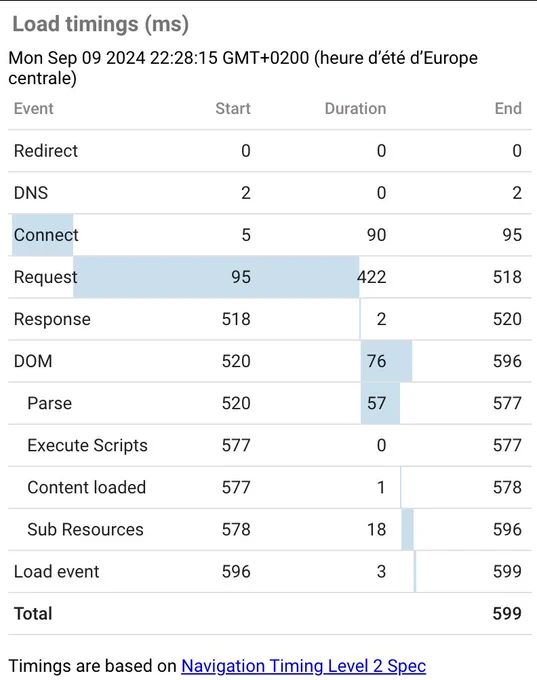Click the Start column header
This screenshot has height=680, width=537.
point(233,108)
